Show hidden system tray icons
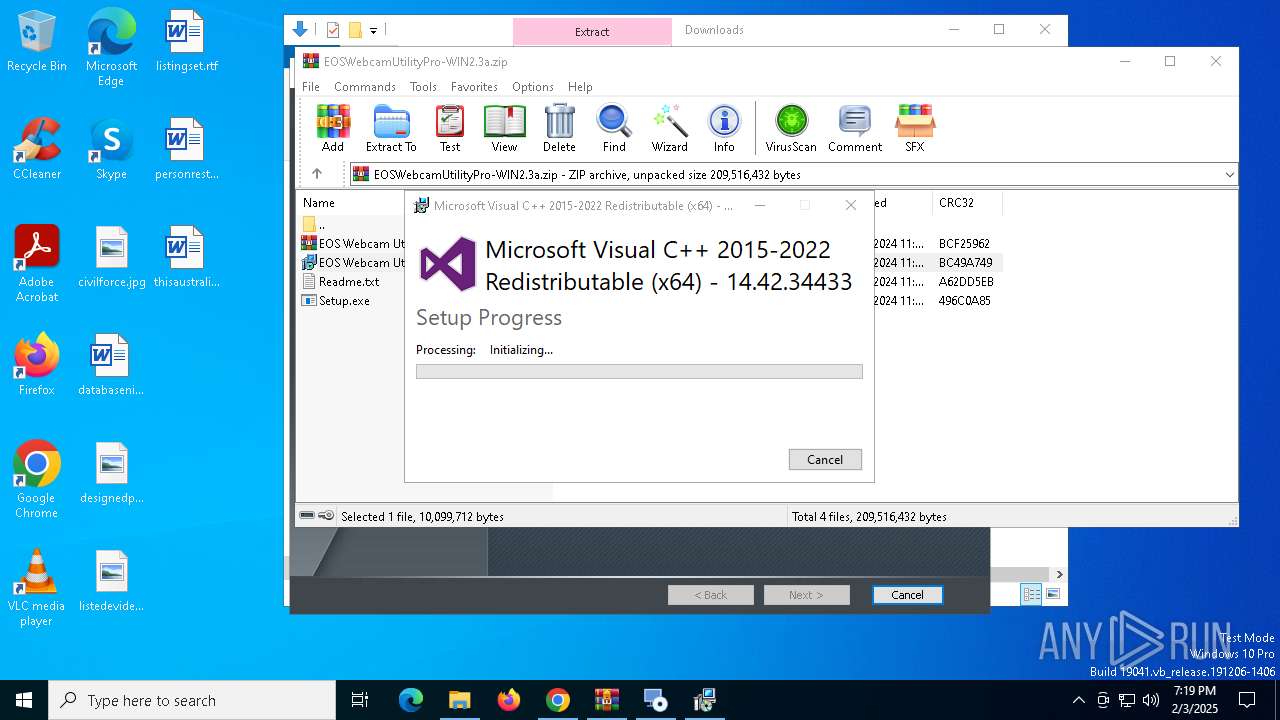Image resolution: width=1280 pixels, height=720 pixels. pyautogui.click(x=1078, y=700)
